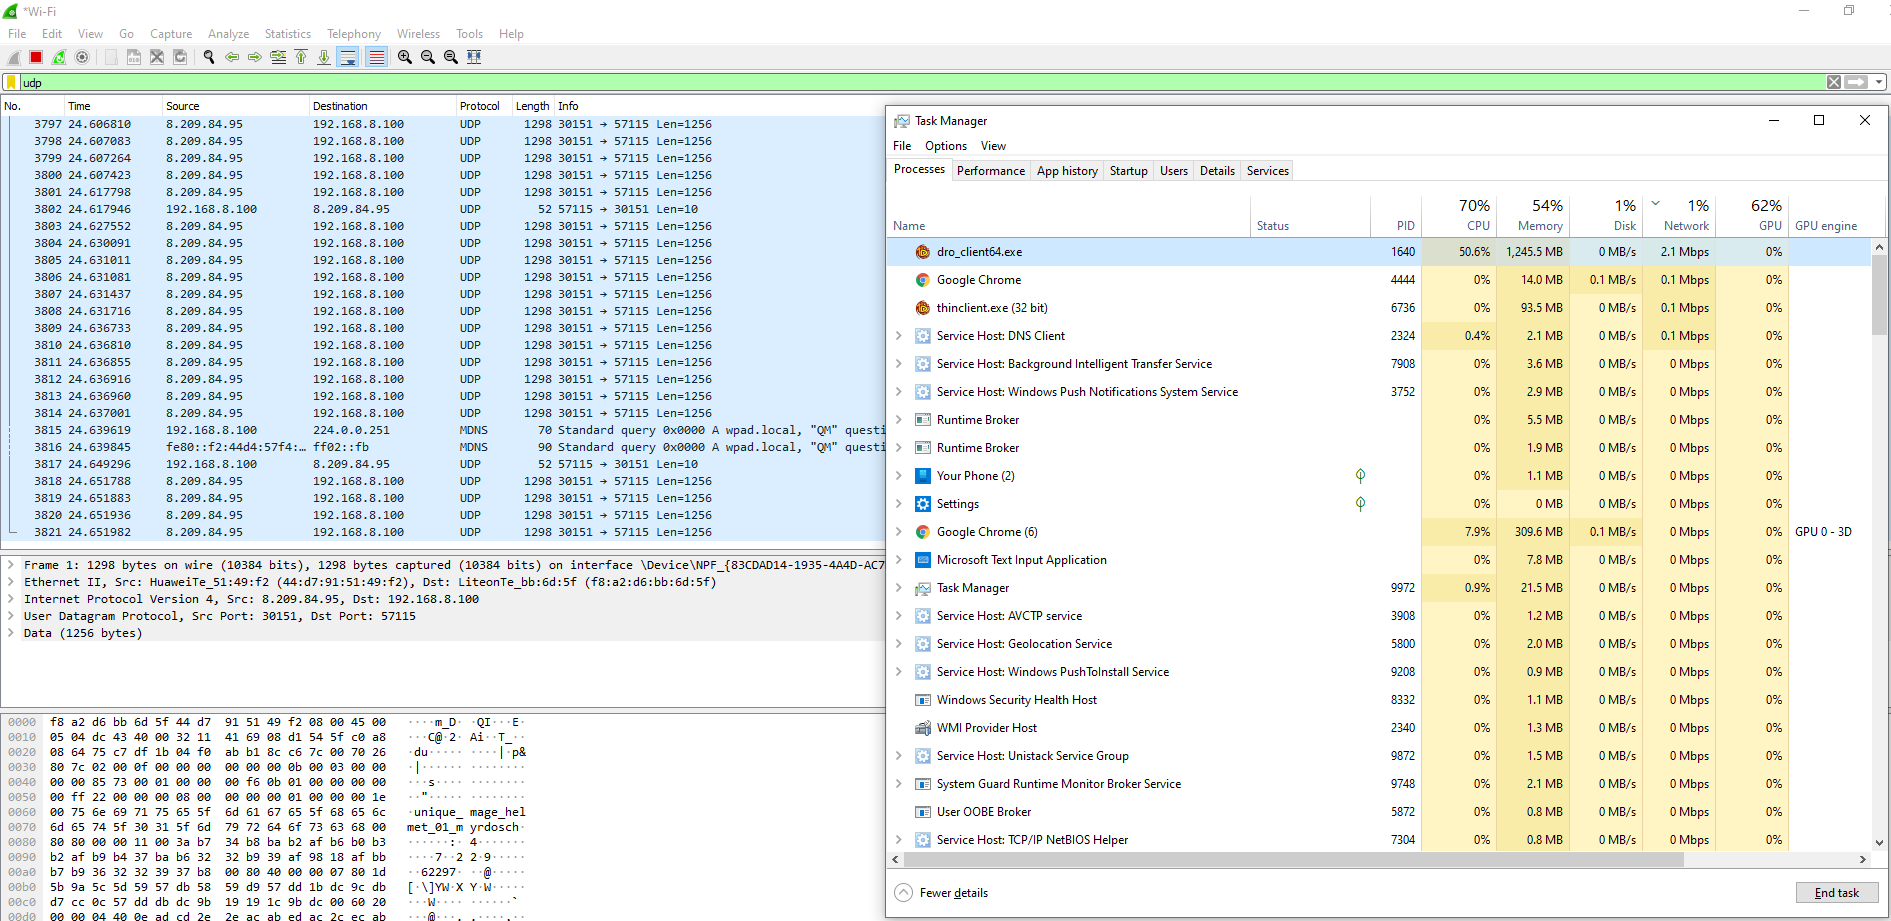Open a capture file from the toolbar
Screen dimensions: 1891x921
point(111,57)
